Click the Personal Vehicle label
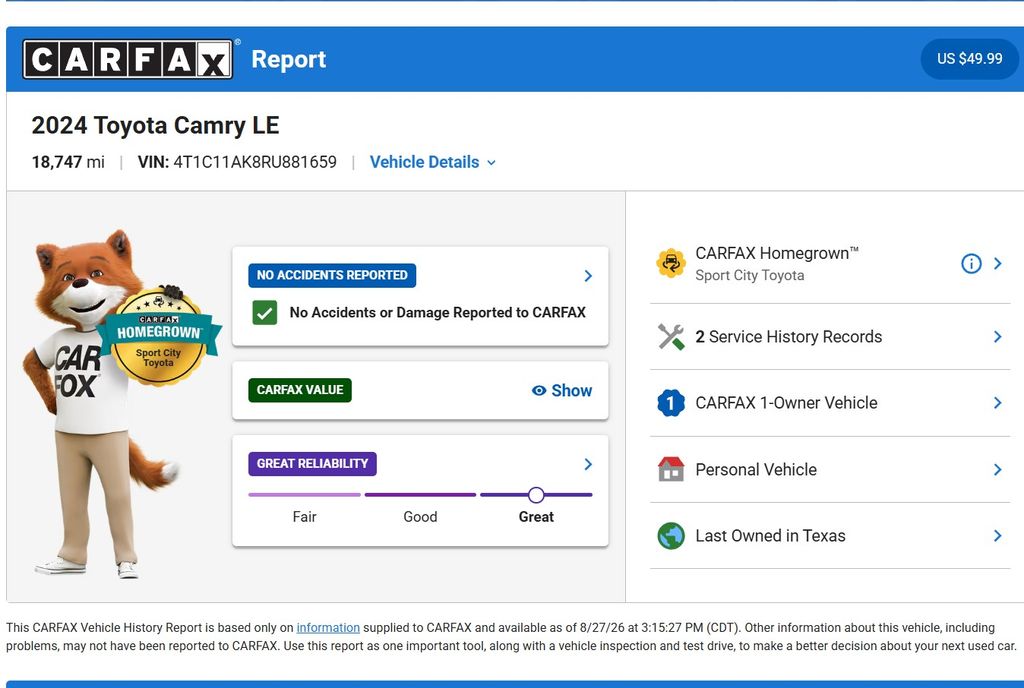 [756, 469]
